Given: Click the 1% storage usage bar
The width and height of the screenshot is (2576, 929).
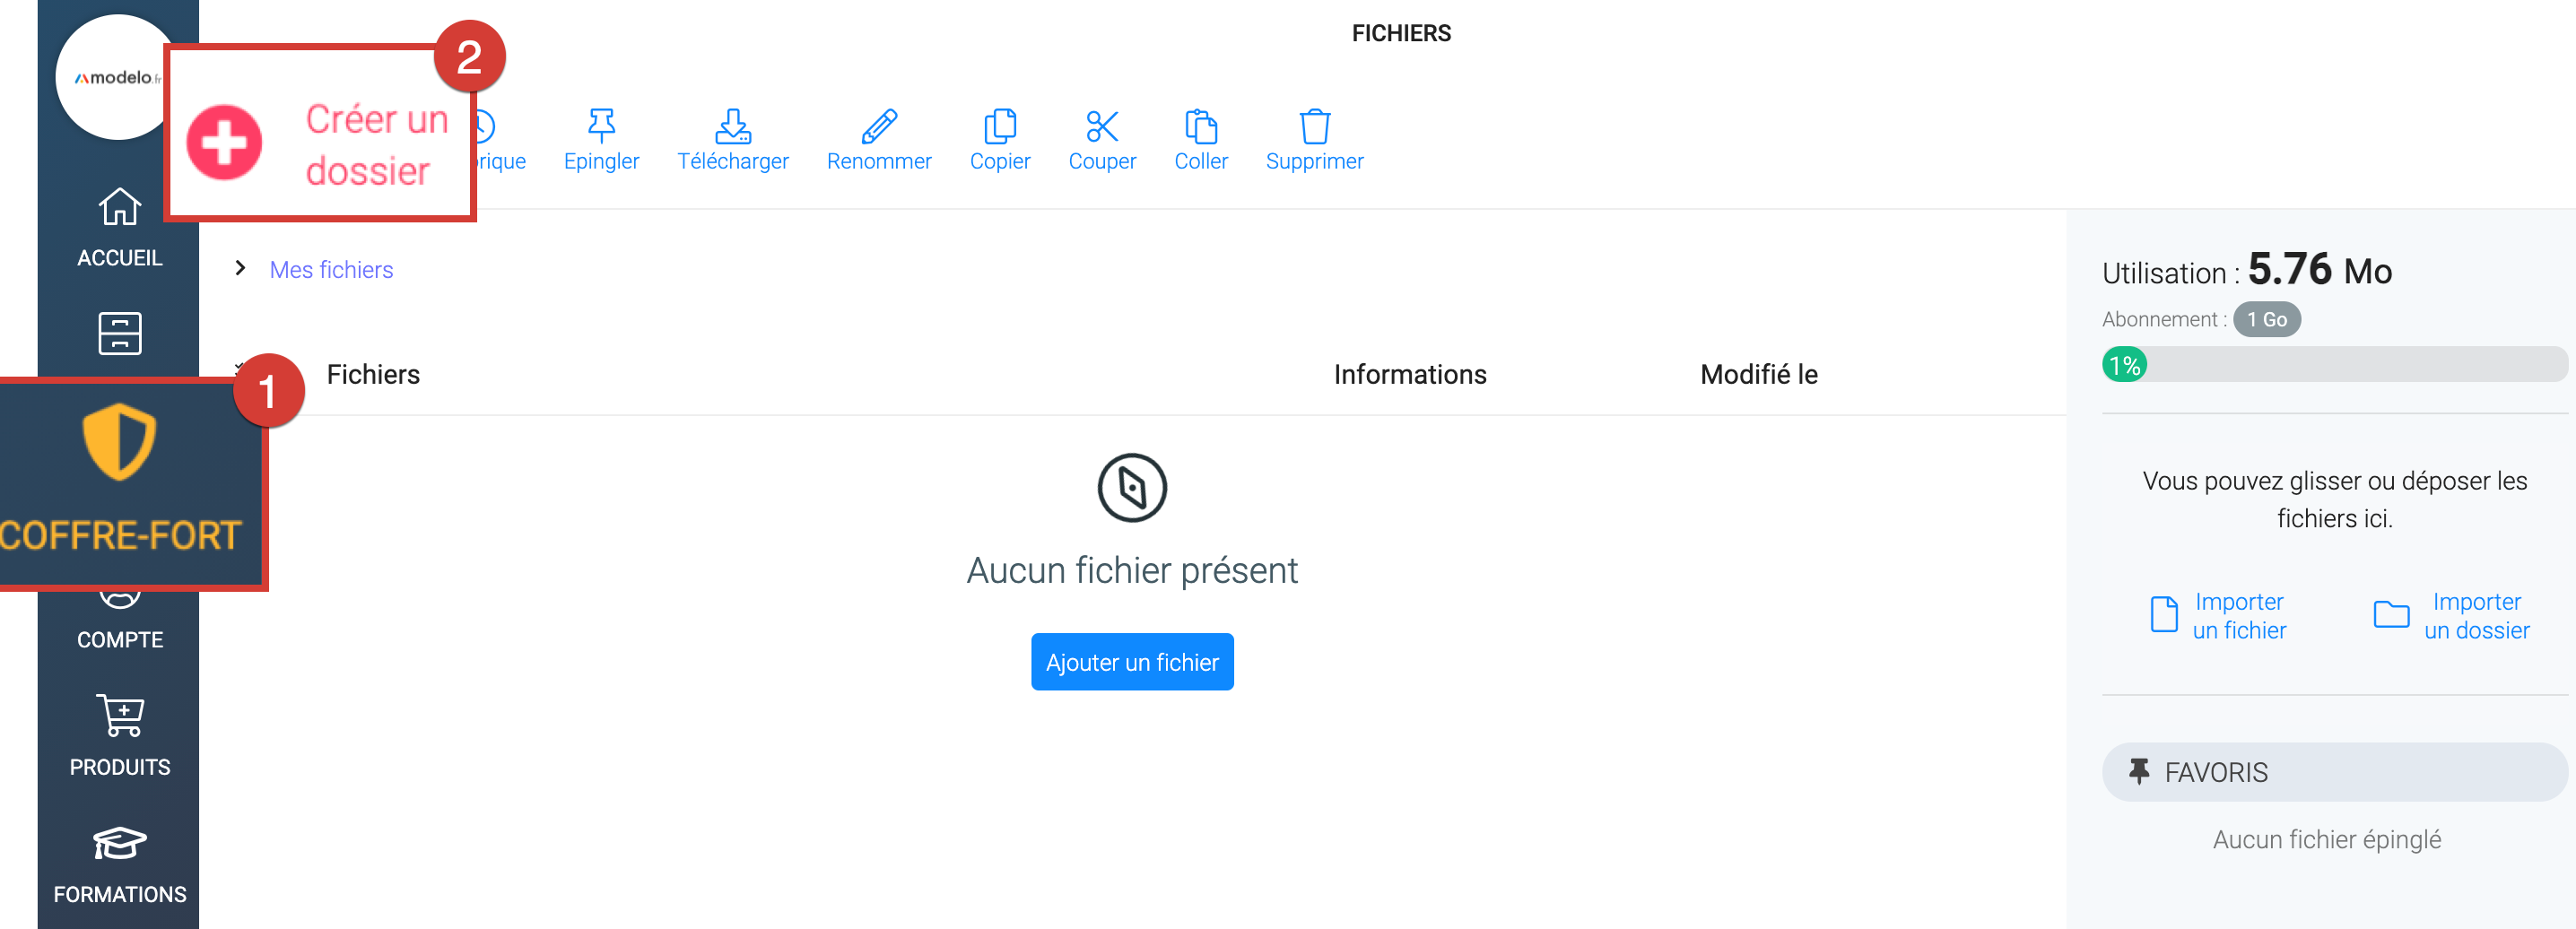Looking at the screenshot, I should [2333, 365].
